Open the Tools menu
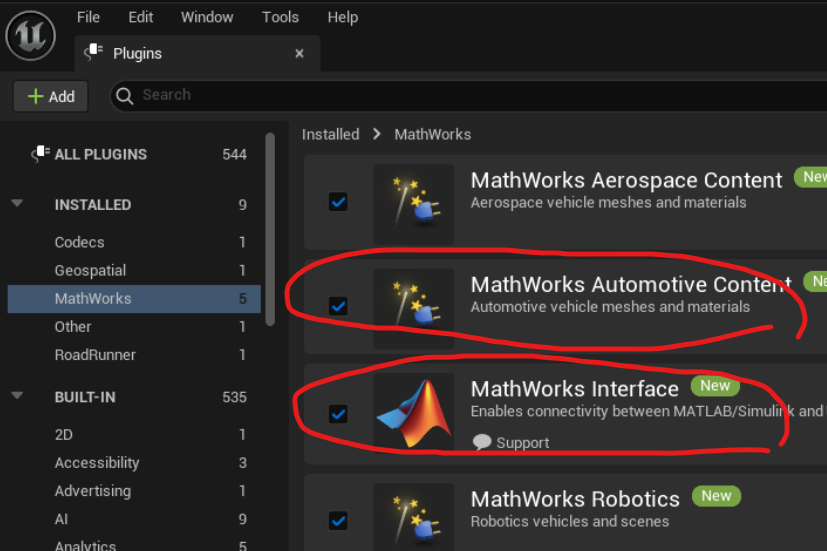Viewport: 827px width, 551px height. pyautogui.click(x=280, y=17)
